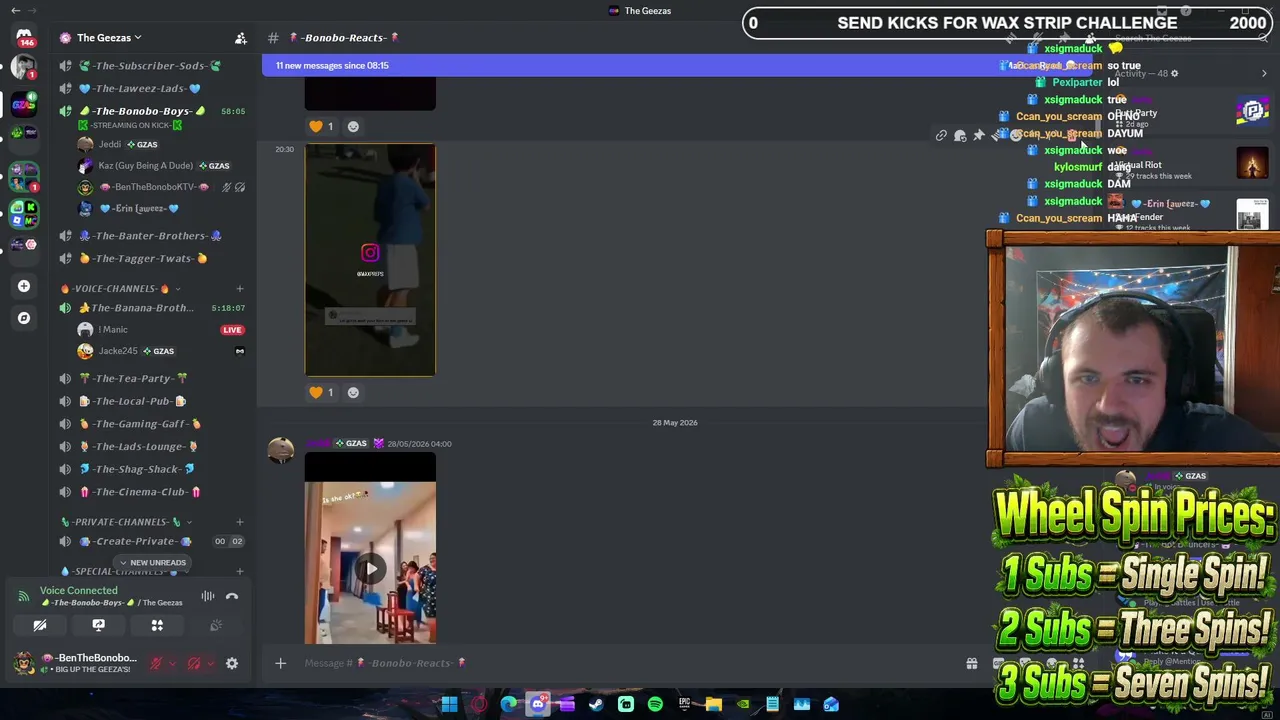Open the Discover servers compass icon
Screen dimensions: 1280x720
24,318
